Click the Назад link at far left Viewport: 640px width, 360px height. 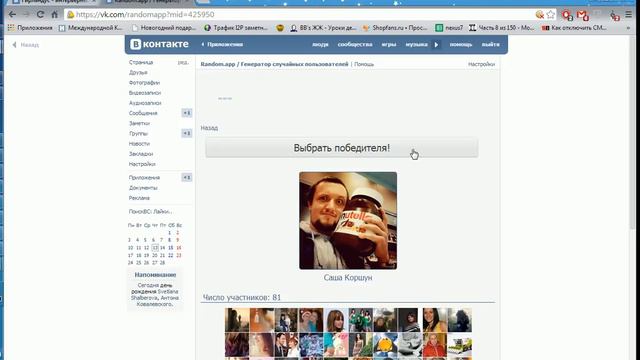tap(26, 45)
